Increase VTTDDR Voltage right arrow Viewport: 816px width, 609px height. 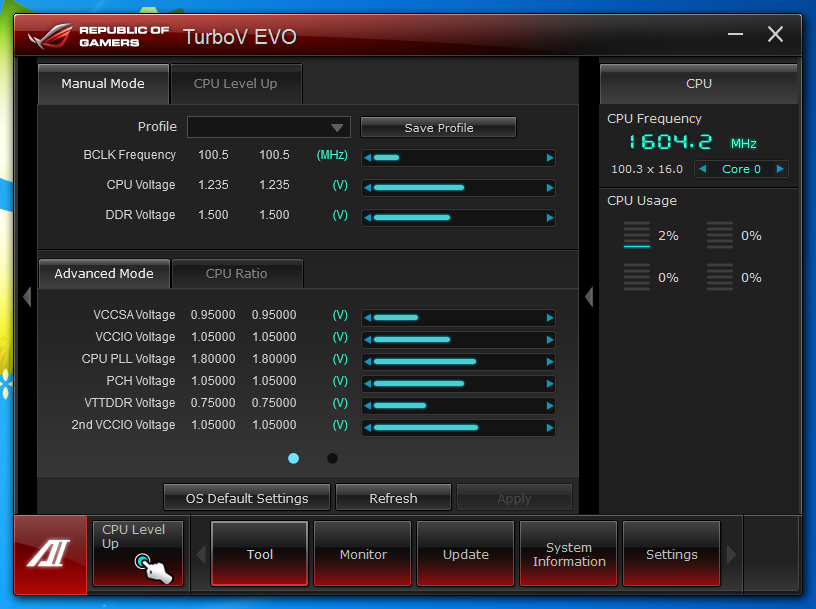tap(550, 405)
